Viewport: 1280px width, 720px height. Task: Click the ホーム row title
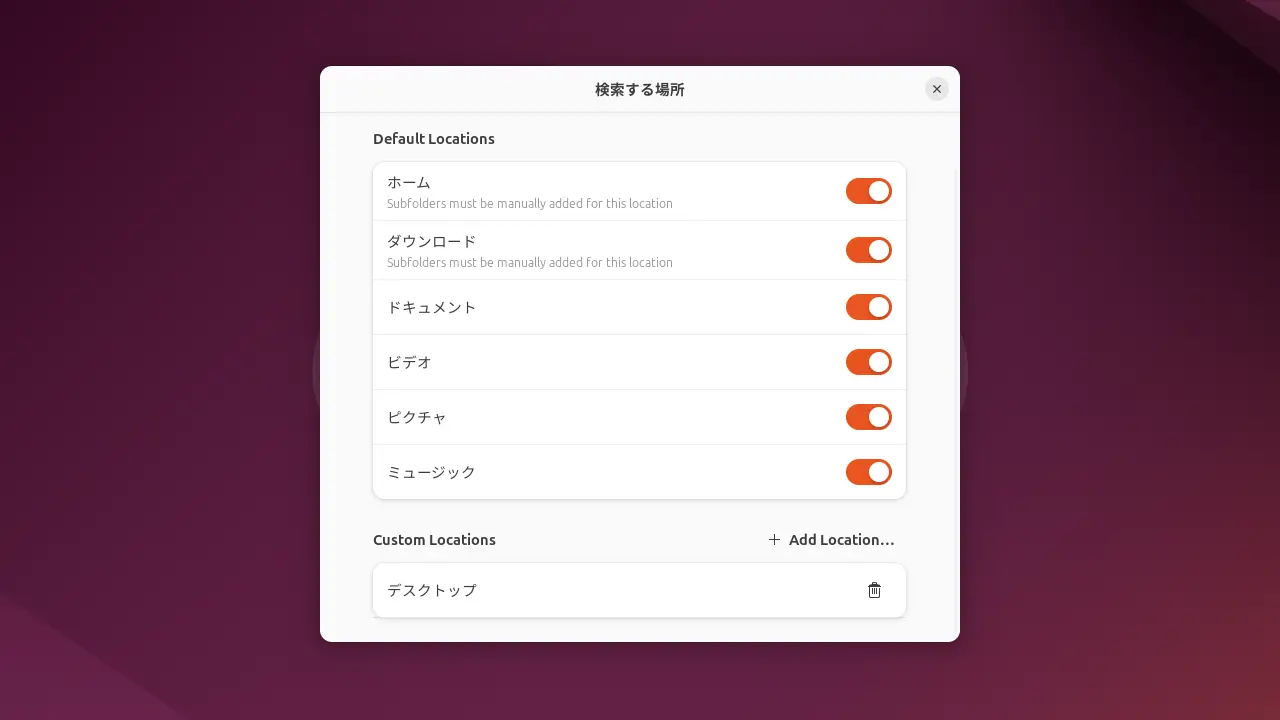[409, 182]
